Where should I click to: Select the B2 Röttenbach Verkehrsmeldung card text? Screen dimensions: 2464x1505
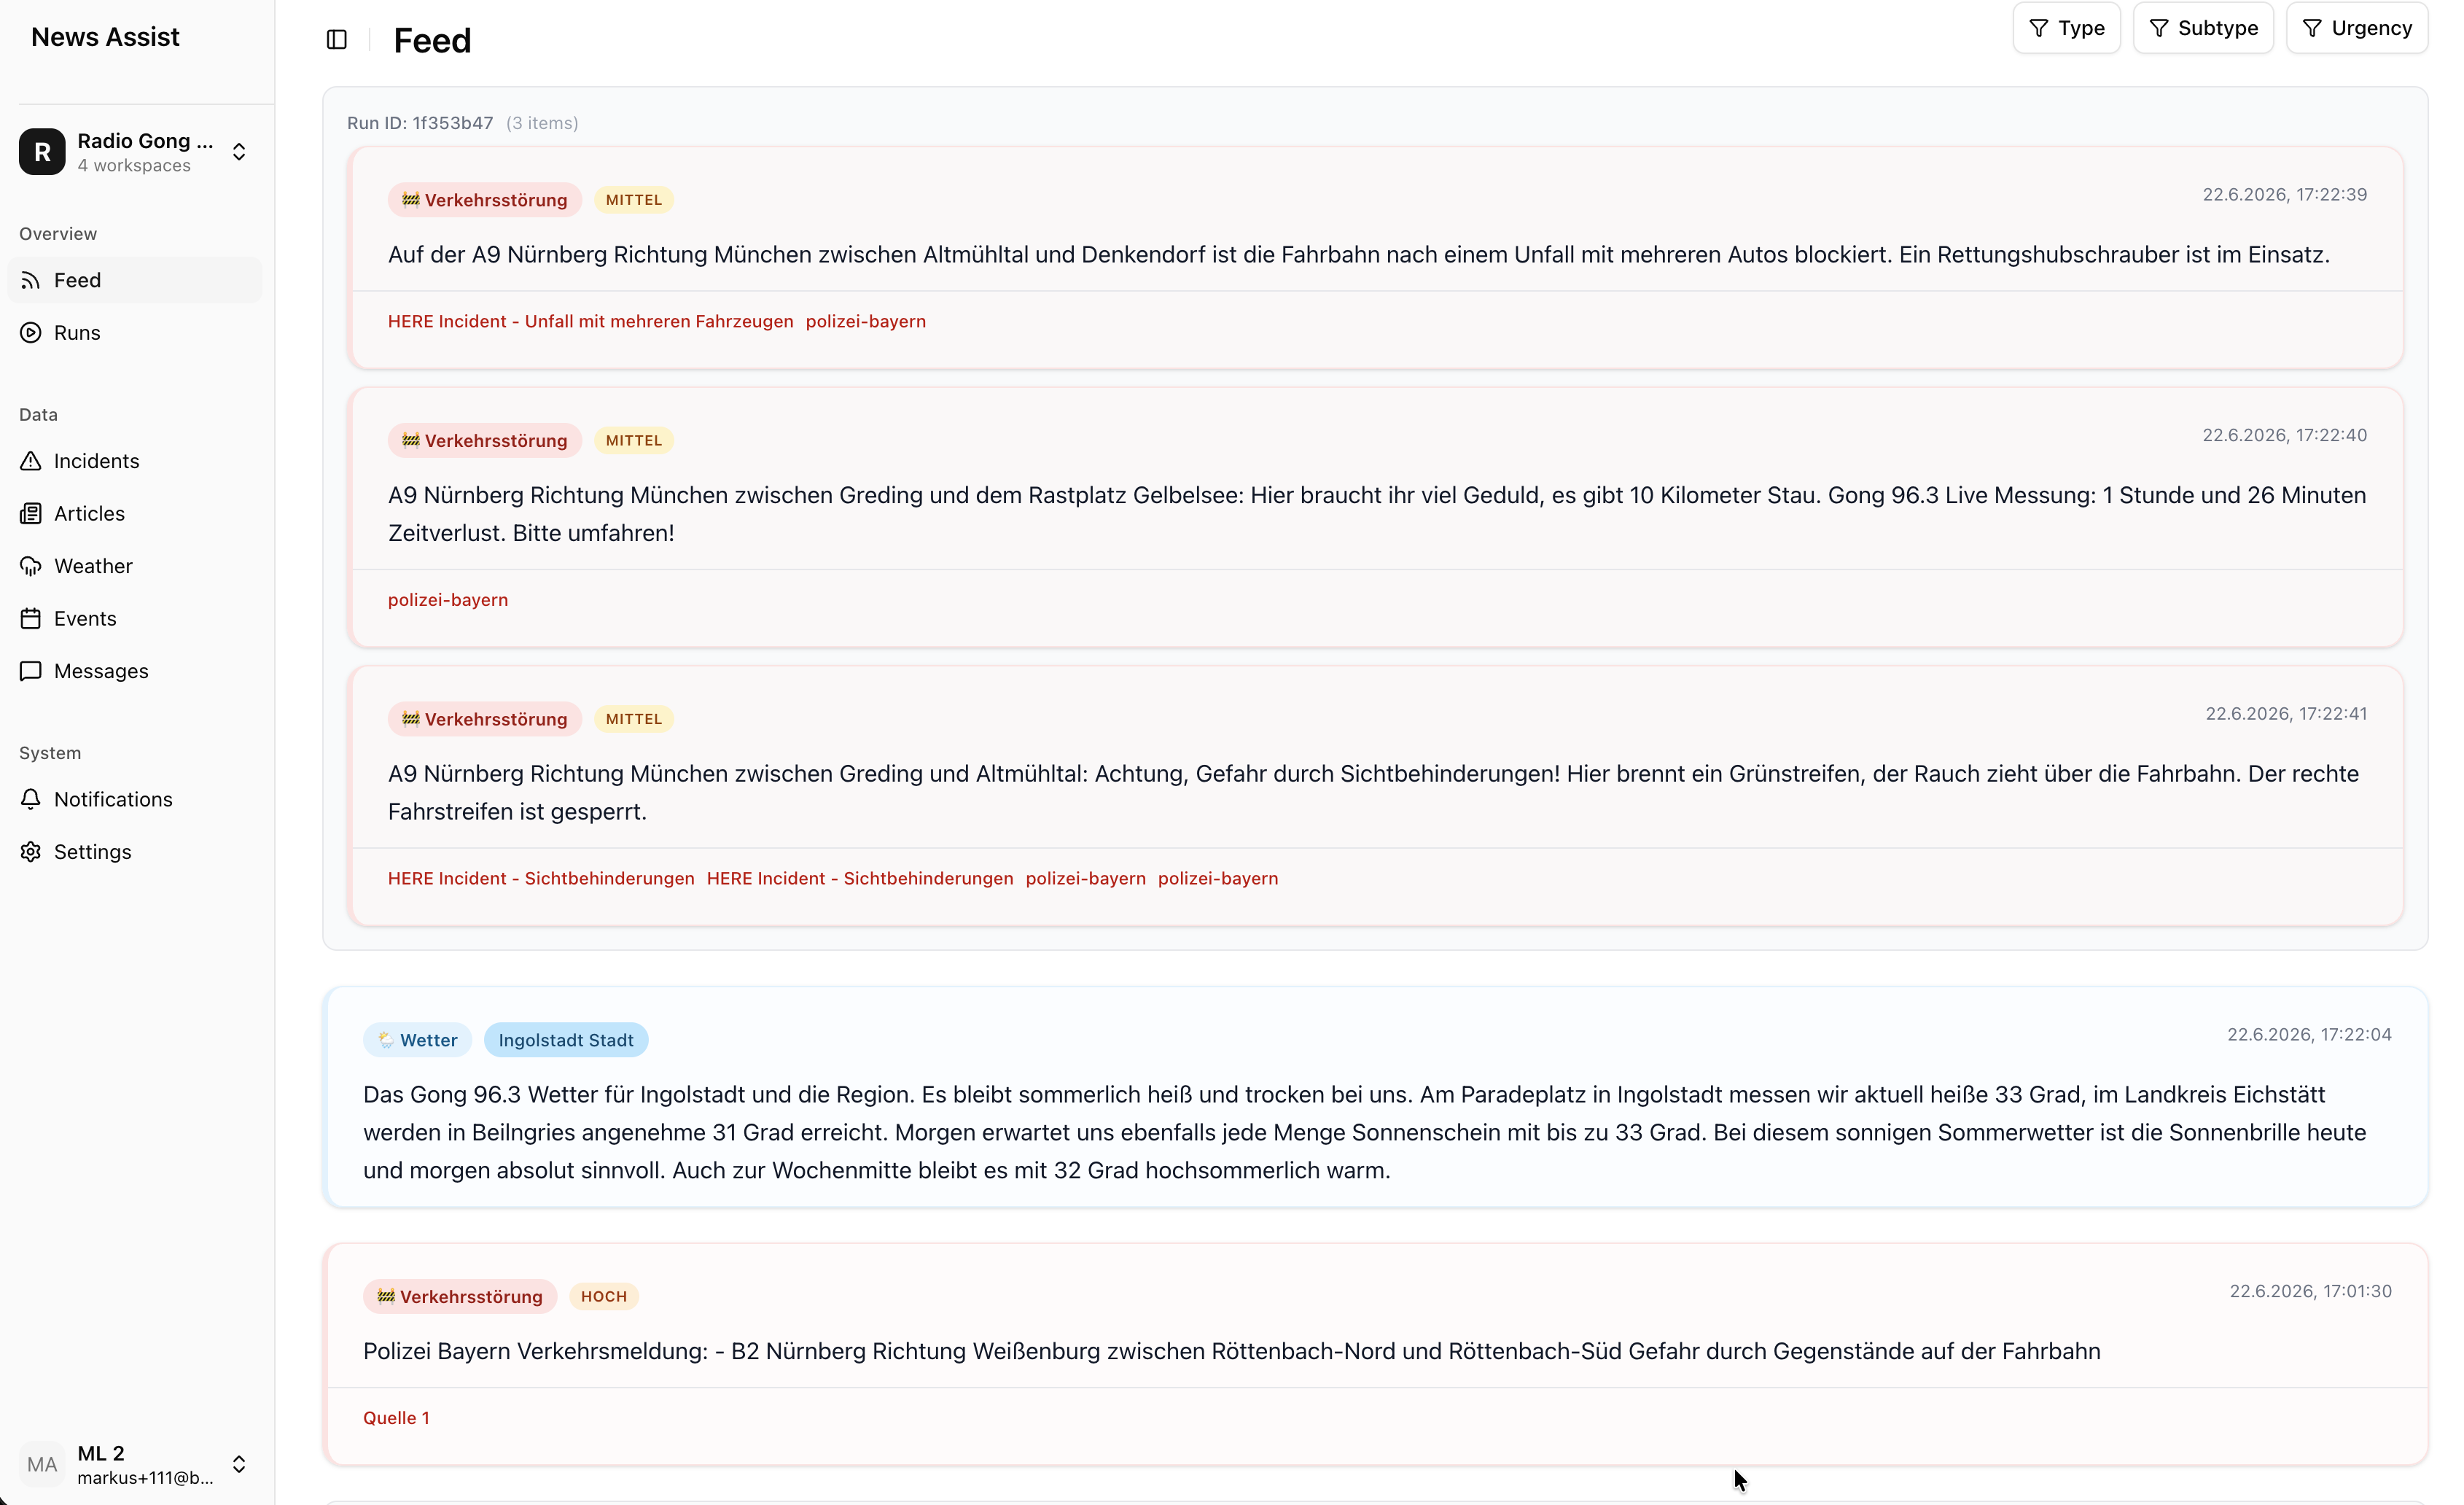point(1231,1352)
